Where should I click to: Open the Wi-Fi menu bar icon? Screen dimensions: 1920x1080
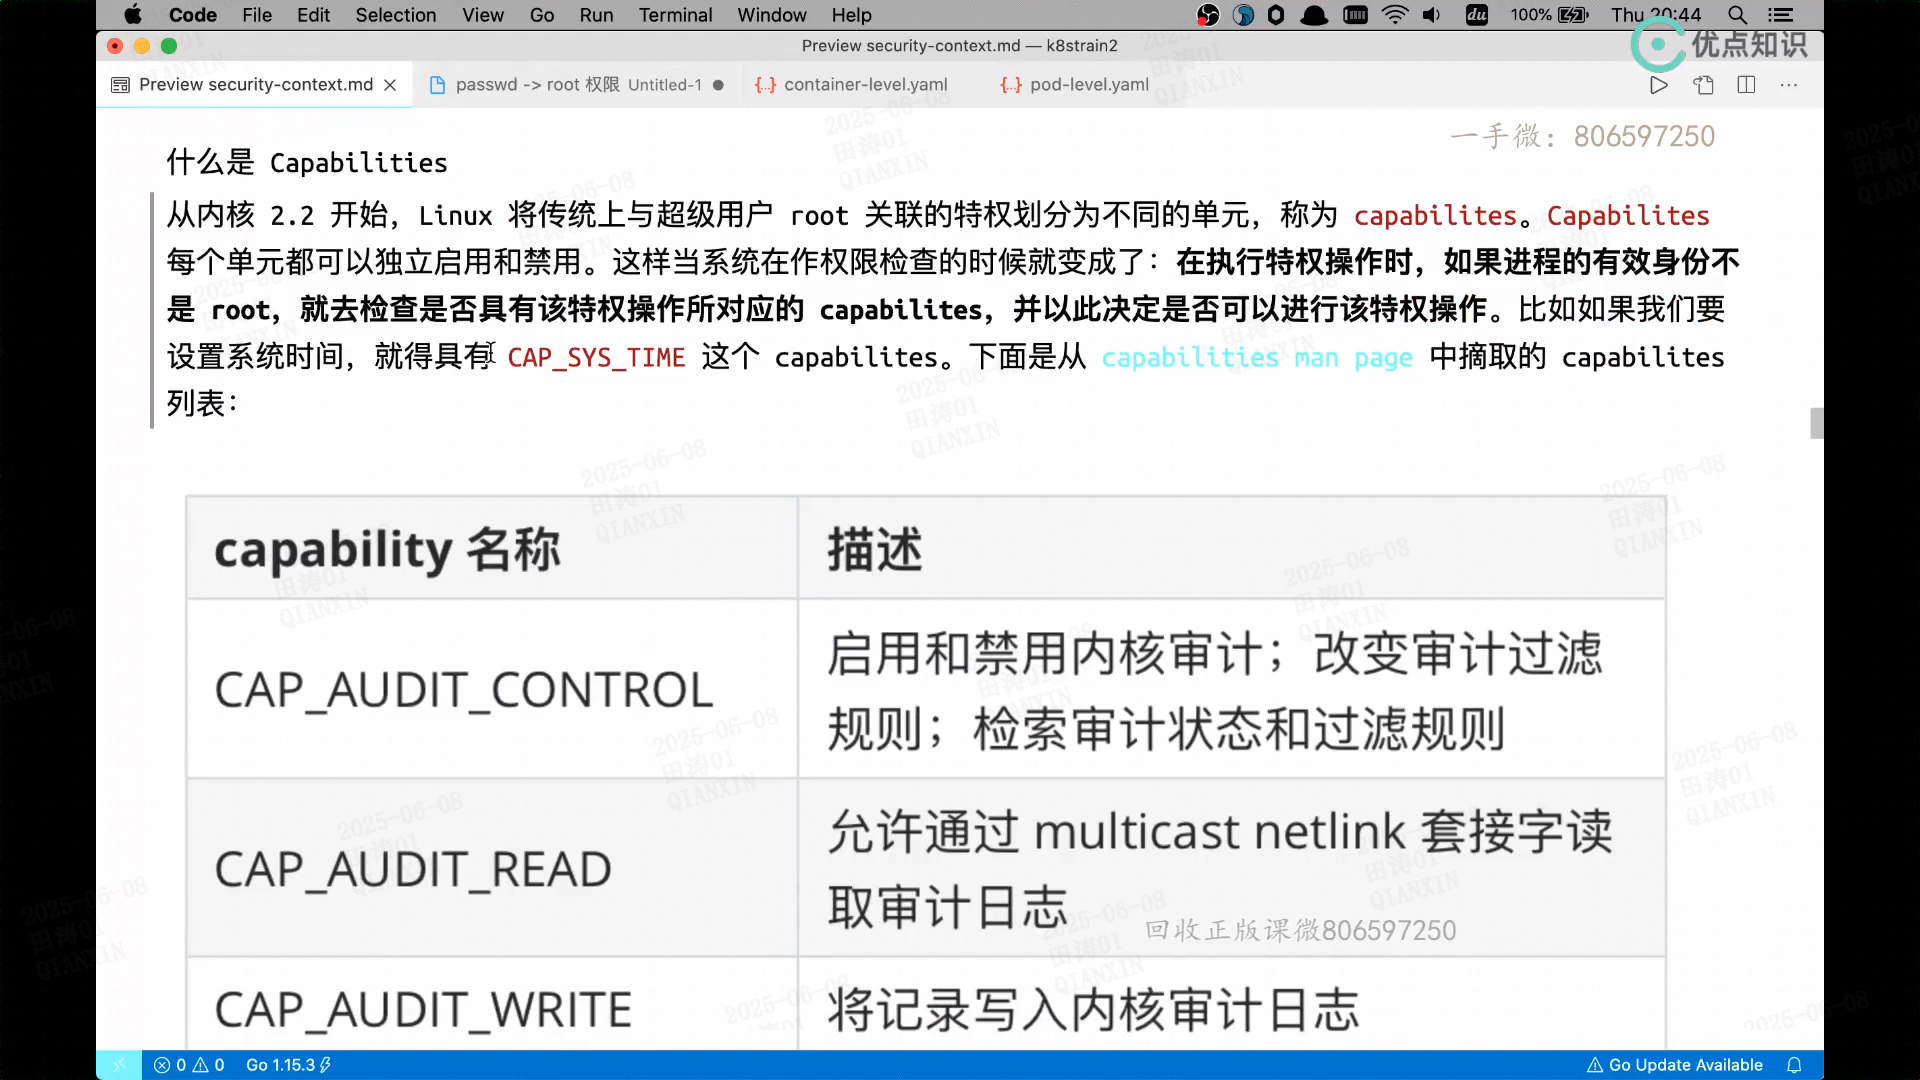pos(1394,15)
